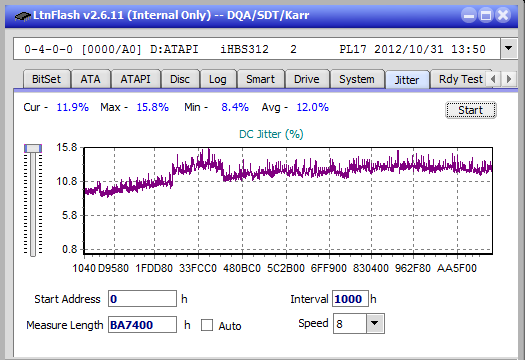Click the Measure Length input field
This screenshot has width=525, height=360.
[142, 325]
